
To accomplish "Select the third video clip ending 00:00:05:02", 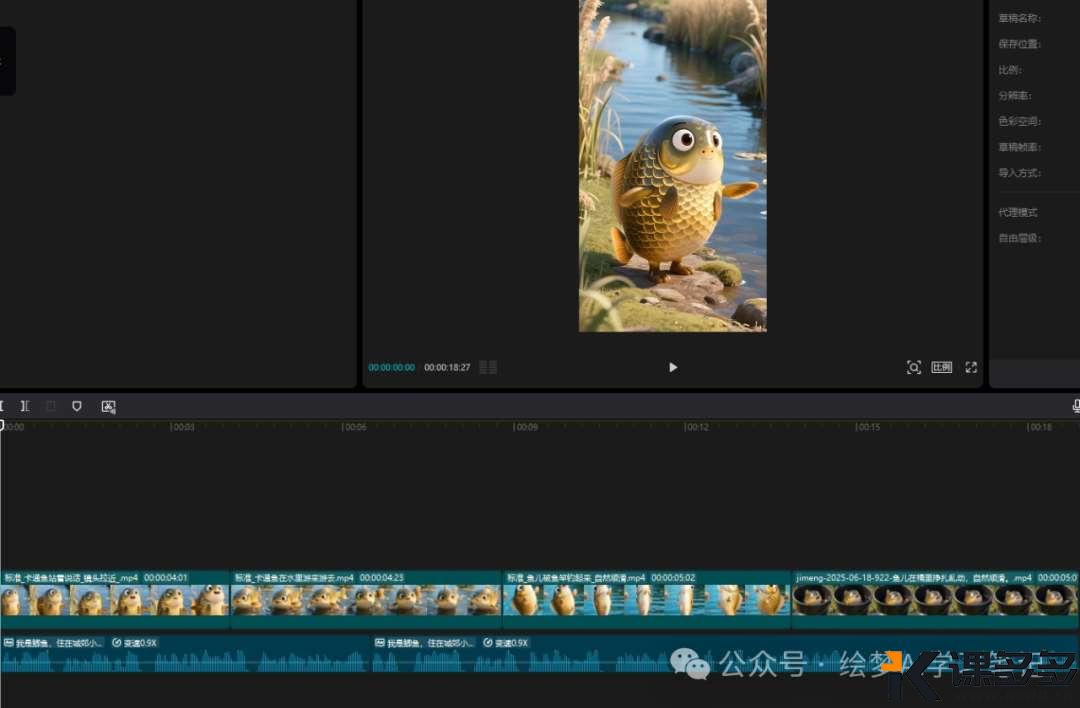I will (x=646, y=600).
